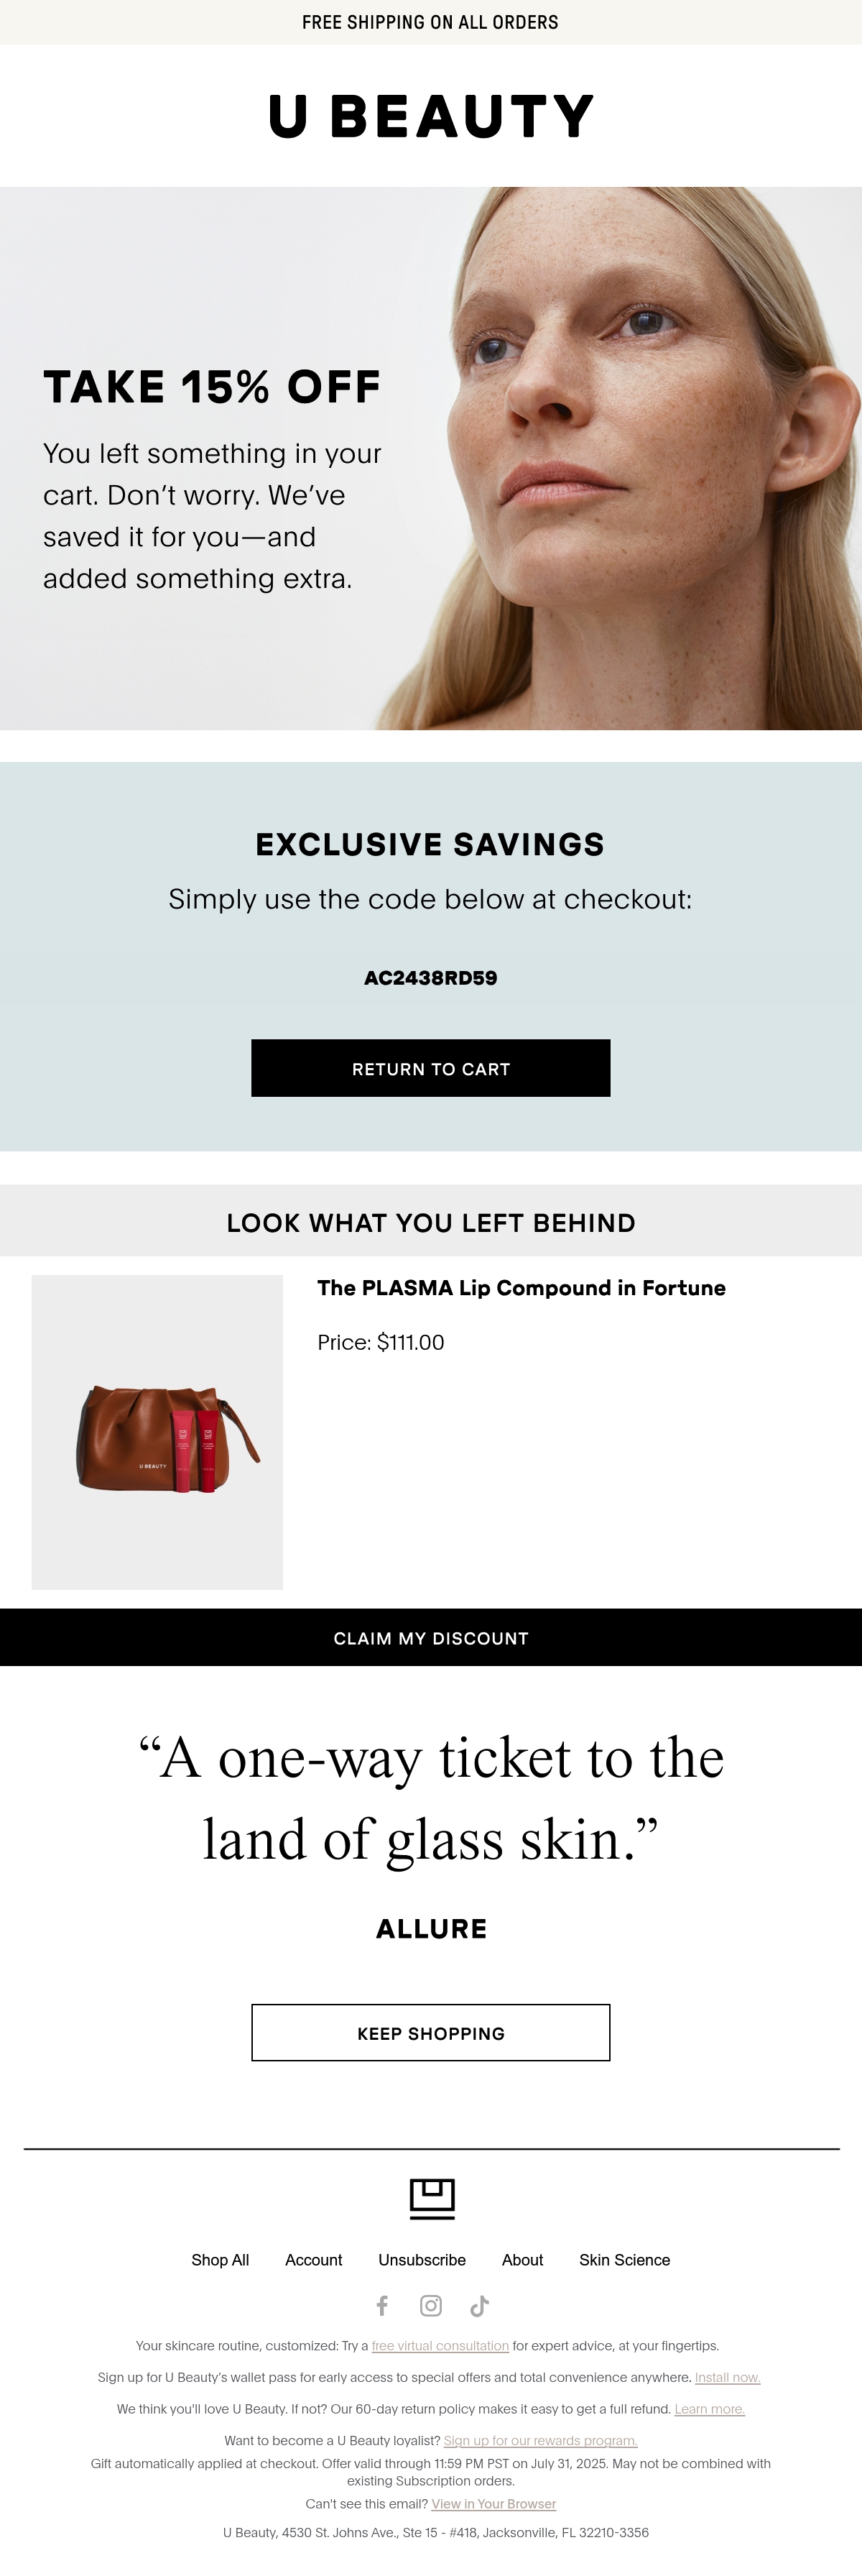The width and height of the screenshot is (862, 2576).
Task: Click the Return to Cart button
Action: 431,1068
